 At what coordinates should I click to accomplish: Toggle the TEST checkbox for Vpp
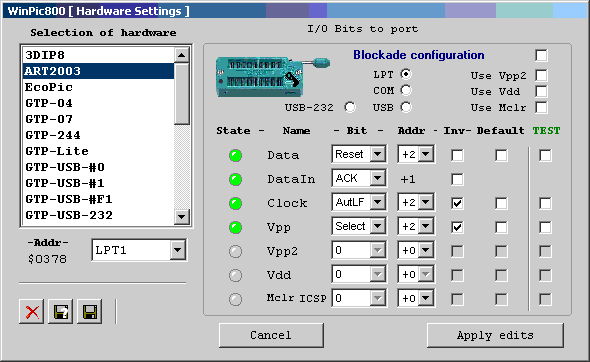[545, 227]
